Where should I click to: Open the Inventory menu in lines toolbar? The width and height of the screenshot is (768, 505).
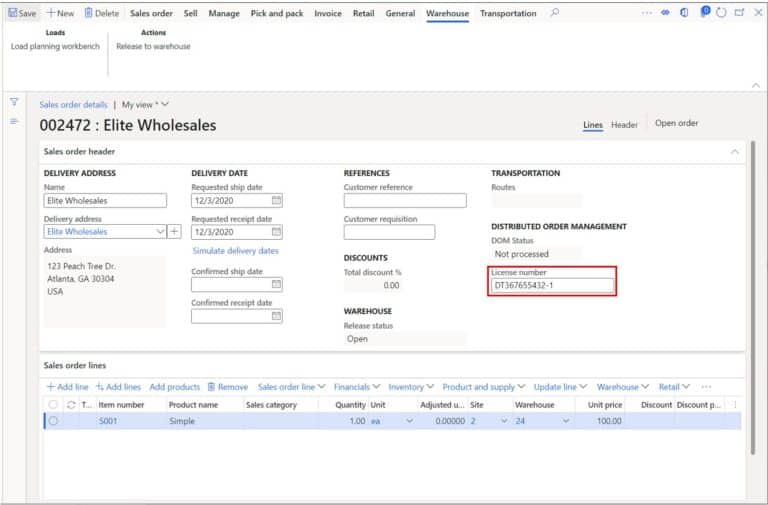coord(411,387)
